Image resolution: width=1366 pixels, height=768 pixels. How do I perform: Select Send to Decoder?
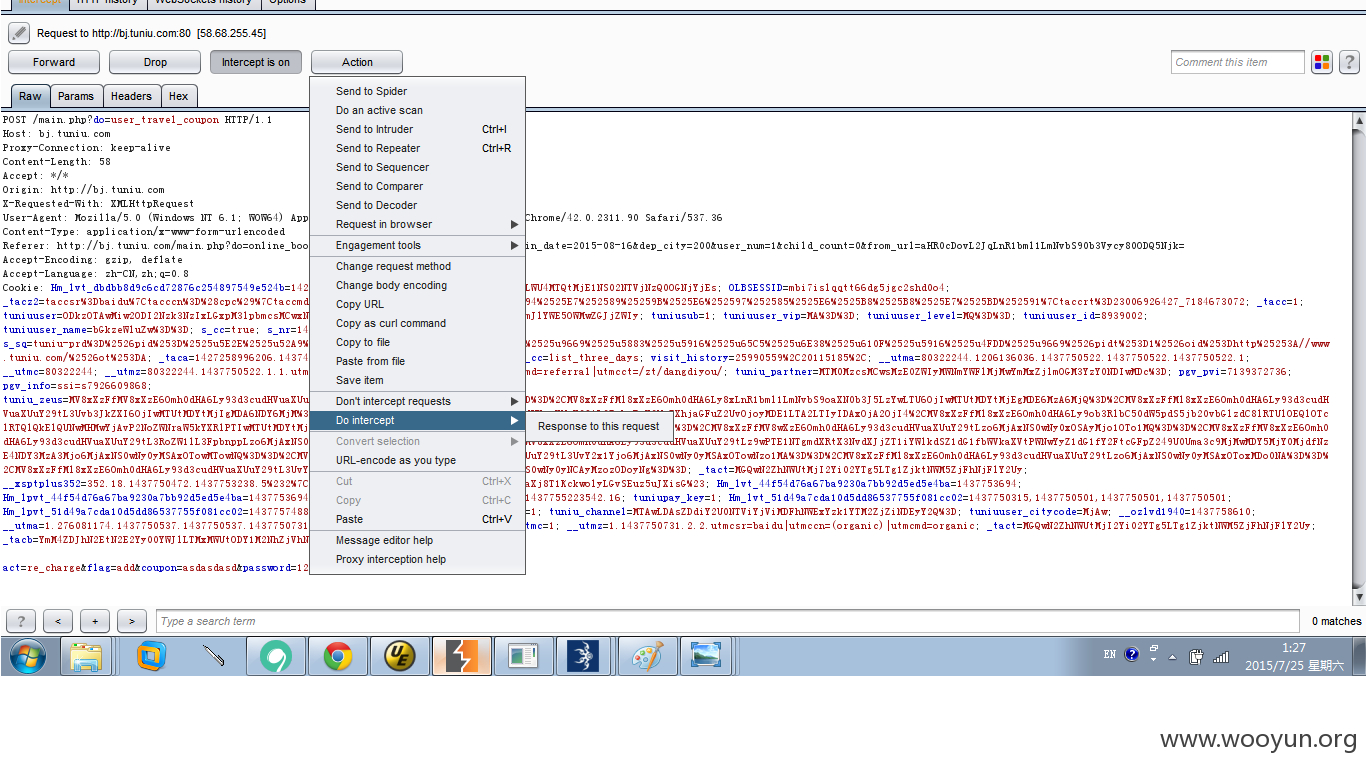click(417, 205)
